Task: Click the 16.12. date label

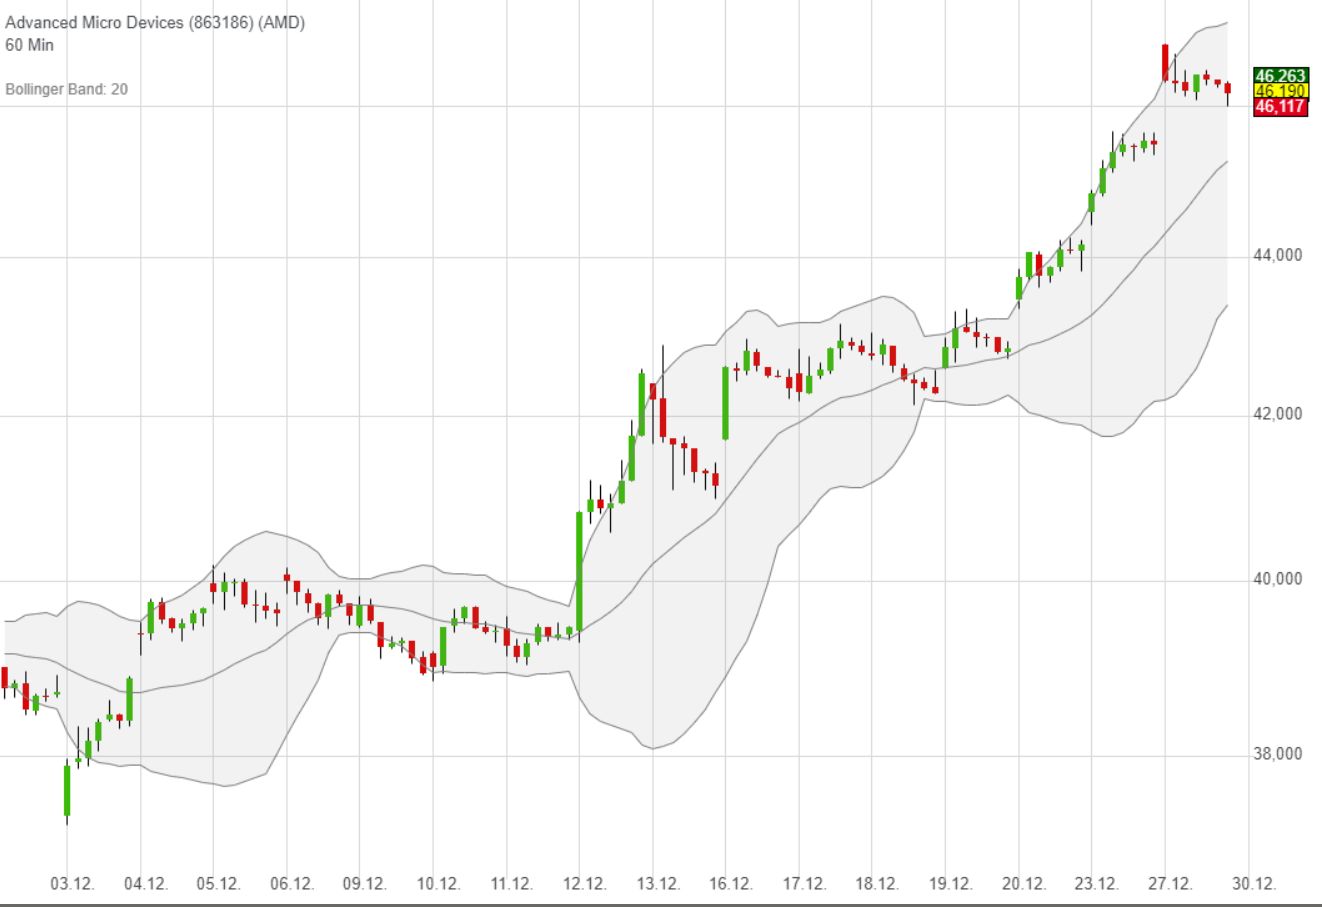Action: click(x=730, y=884)
